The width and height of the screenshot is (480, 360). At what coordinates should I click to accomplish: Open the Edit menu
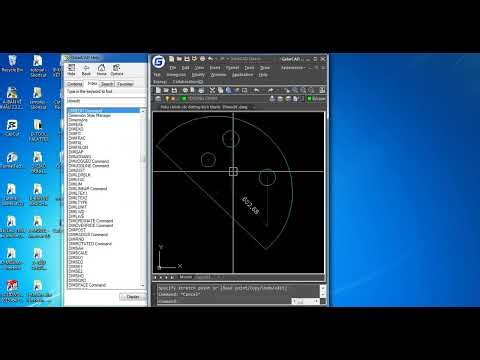pyautogui.click(x=185, y=68)
